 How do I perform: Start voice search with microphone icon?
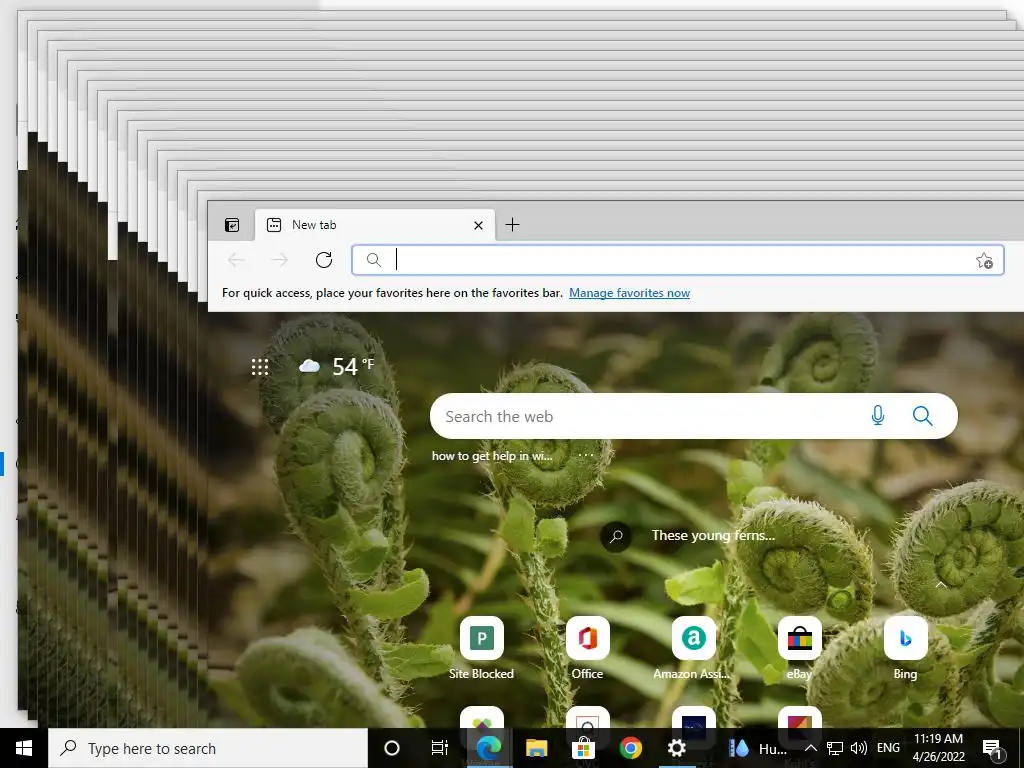878,415
